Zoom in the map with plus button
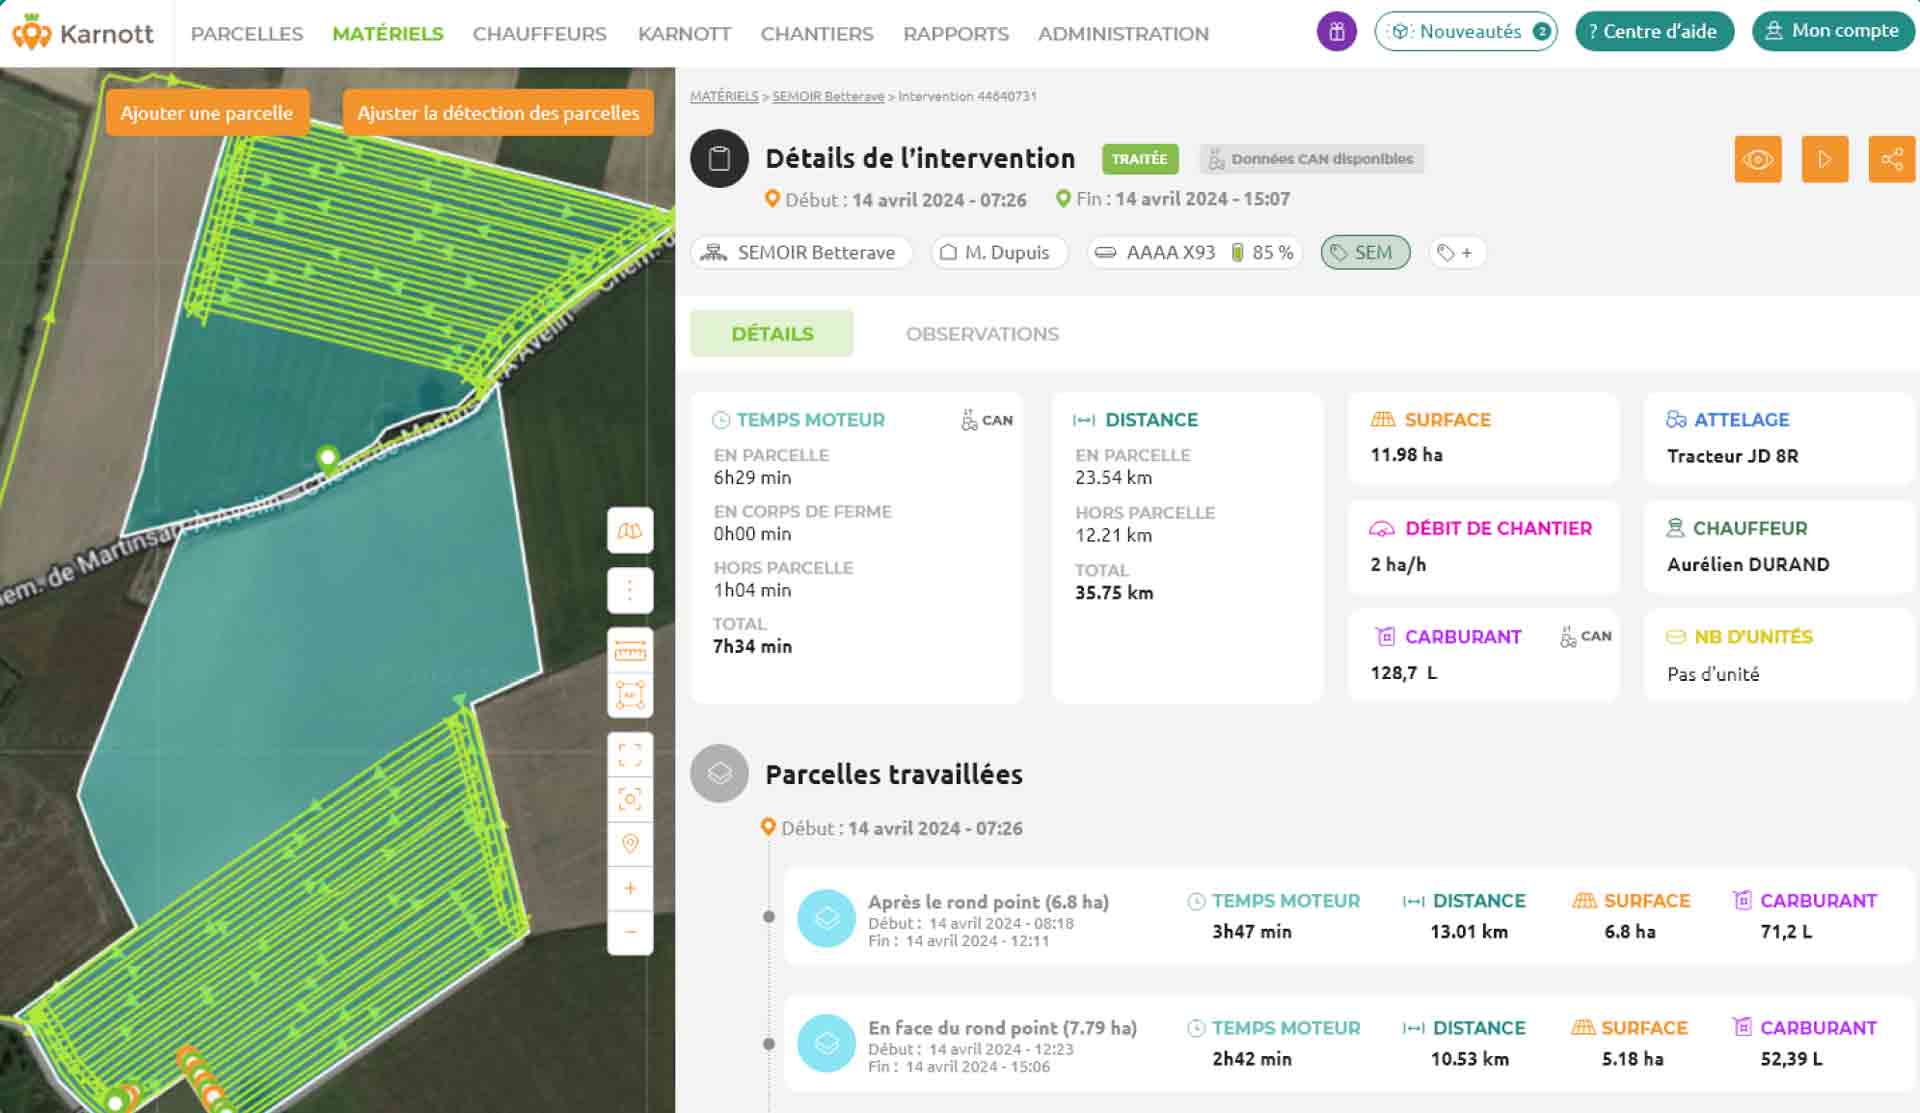This screenshot has width=1920, height=1113. pos(630,888)
